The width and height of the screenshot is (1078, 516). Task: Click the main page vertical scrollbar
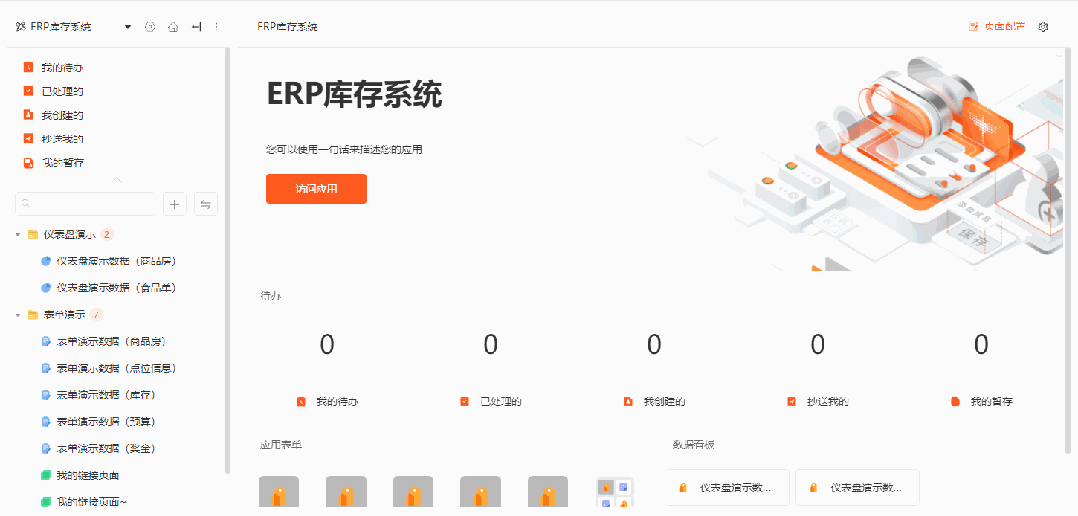pyautogui.click(x=1069, y=253)
